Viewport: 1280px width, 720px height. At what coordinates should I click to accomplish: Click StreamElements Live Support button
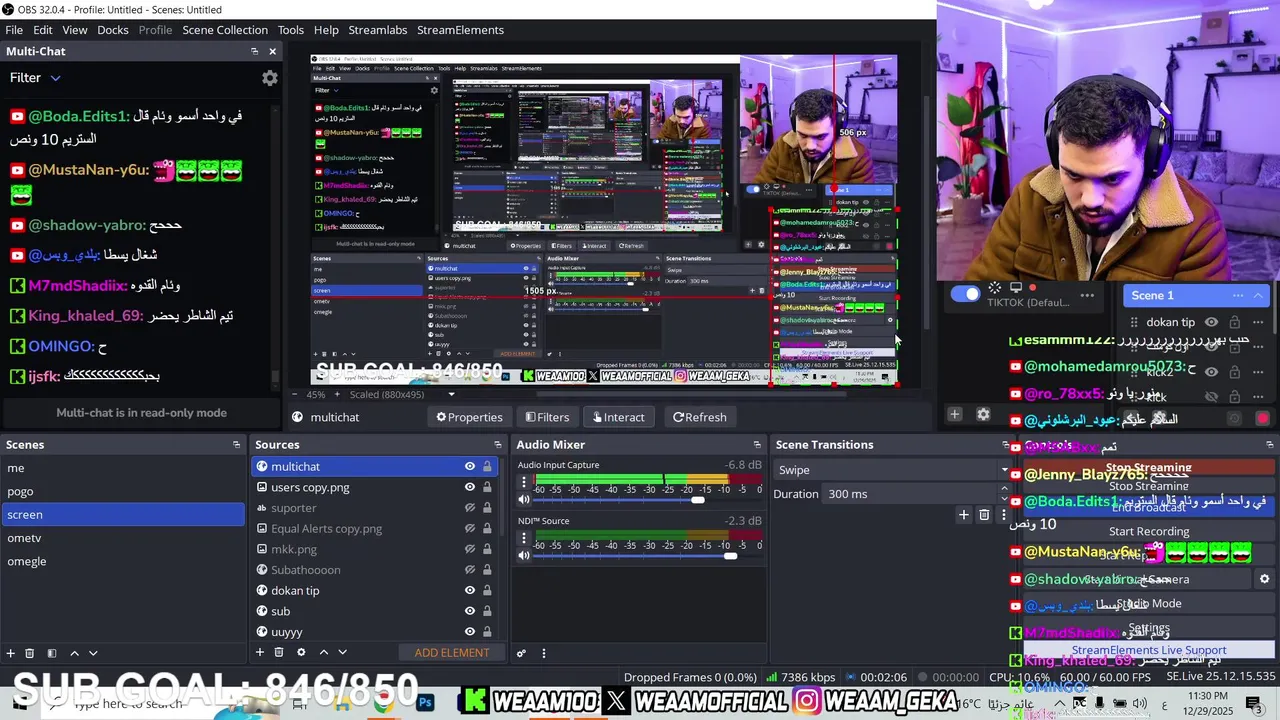1149,650
